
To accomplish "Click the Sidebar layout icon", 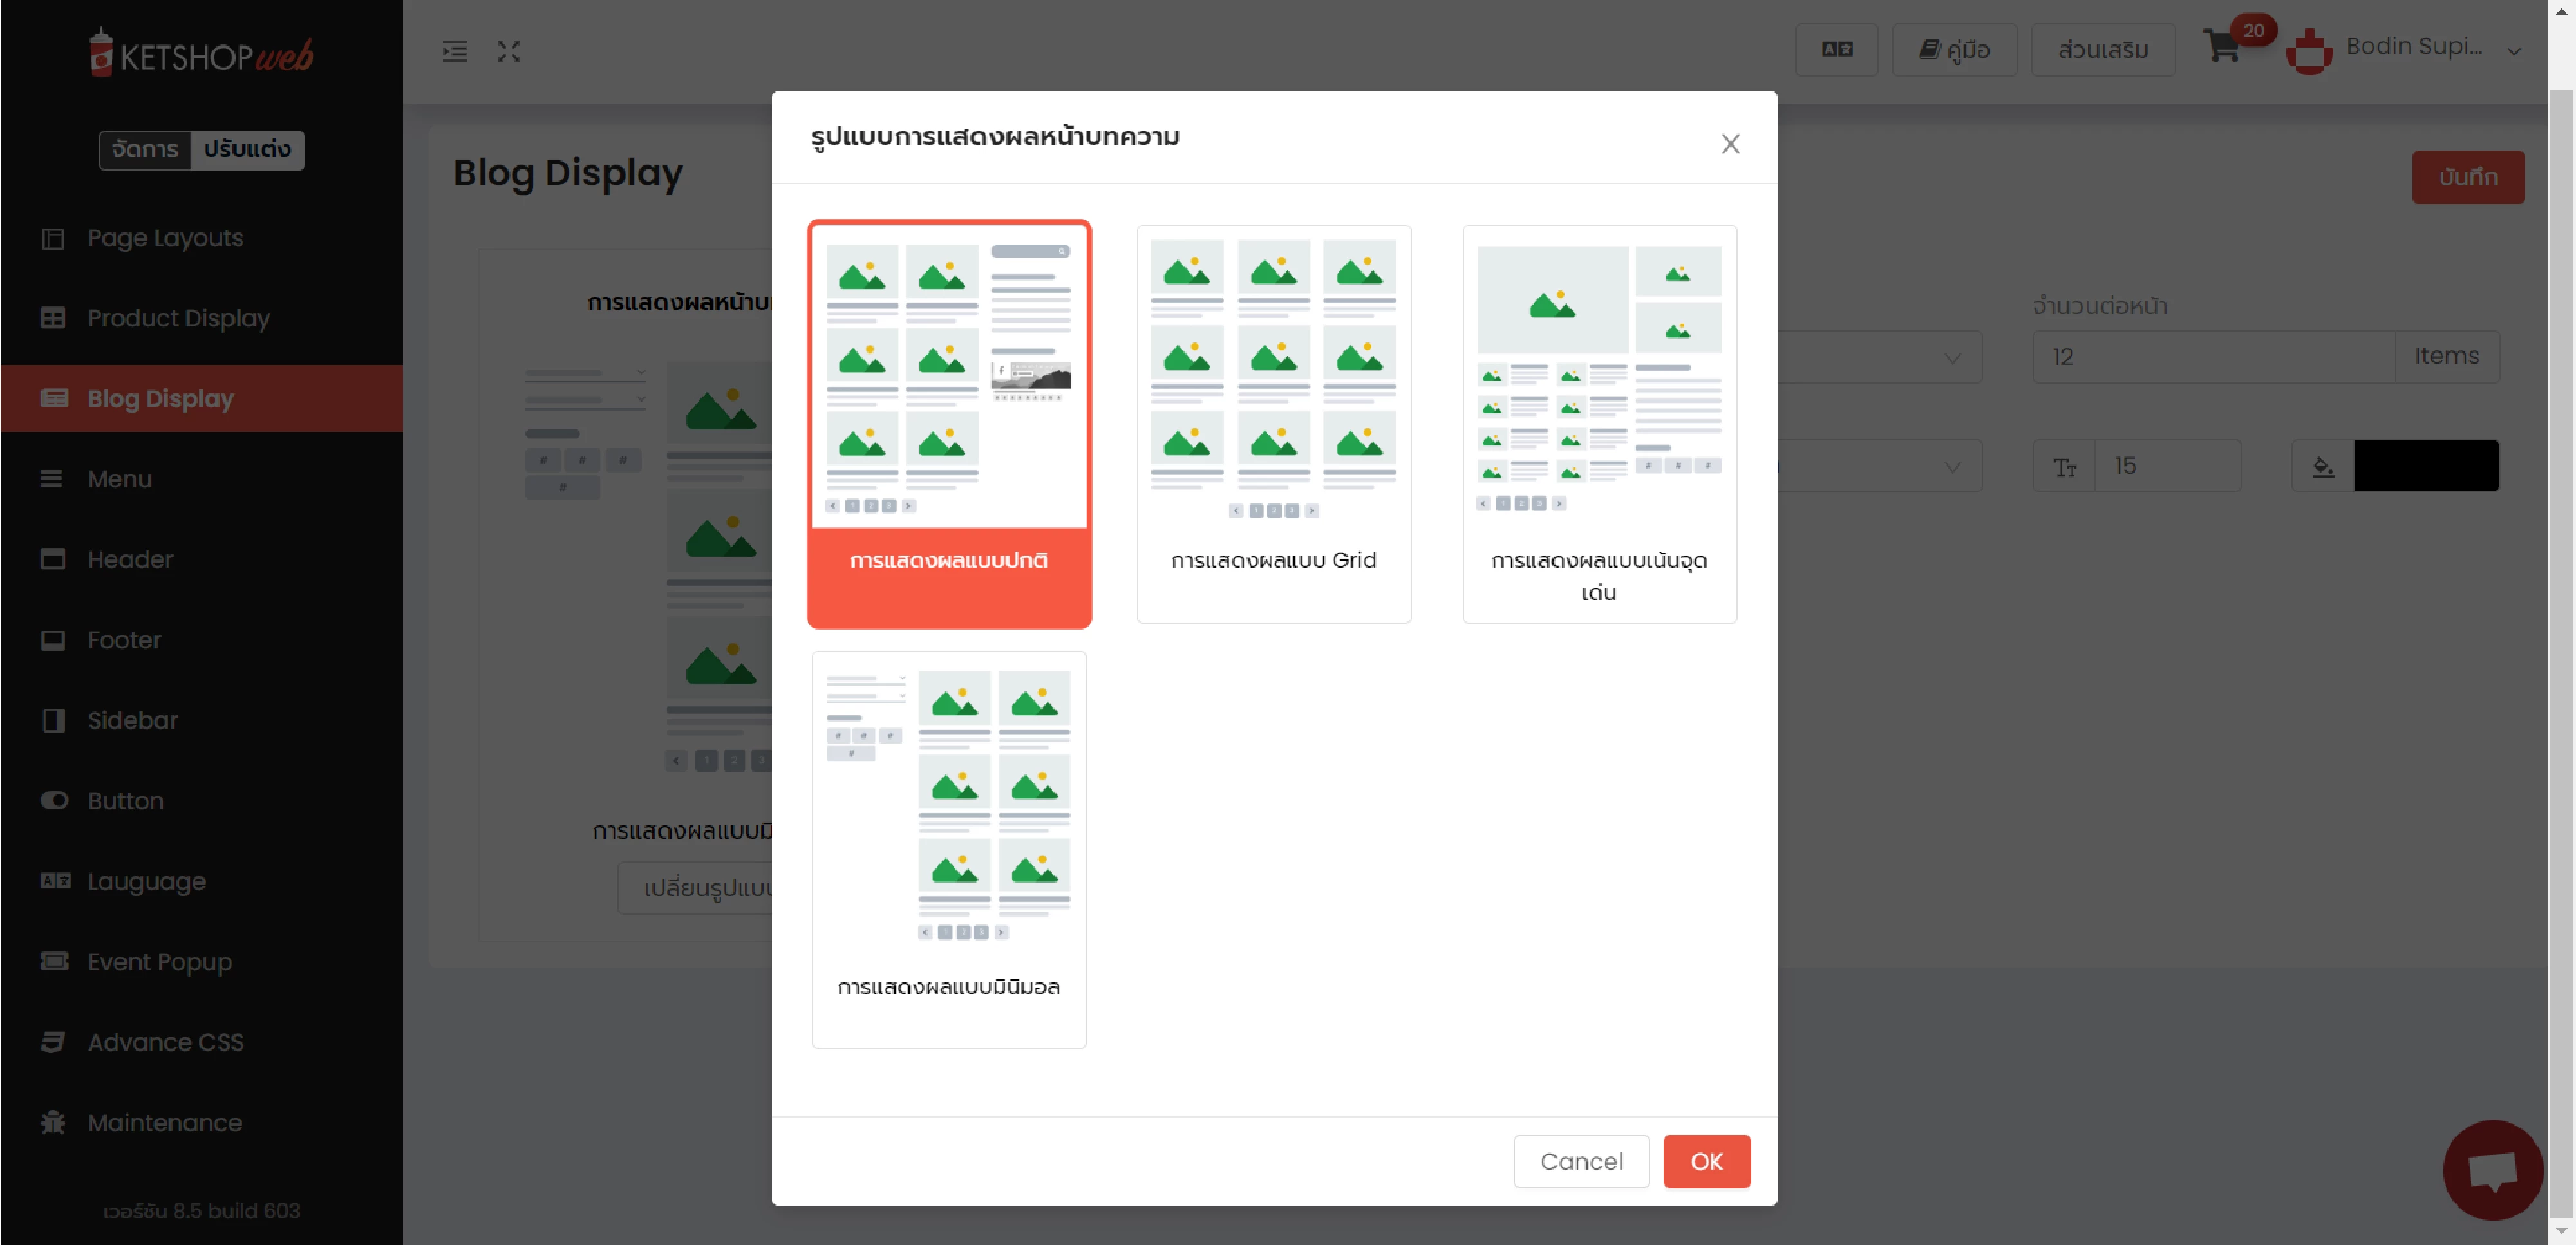I will (x=53, y=720).
